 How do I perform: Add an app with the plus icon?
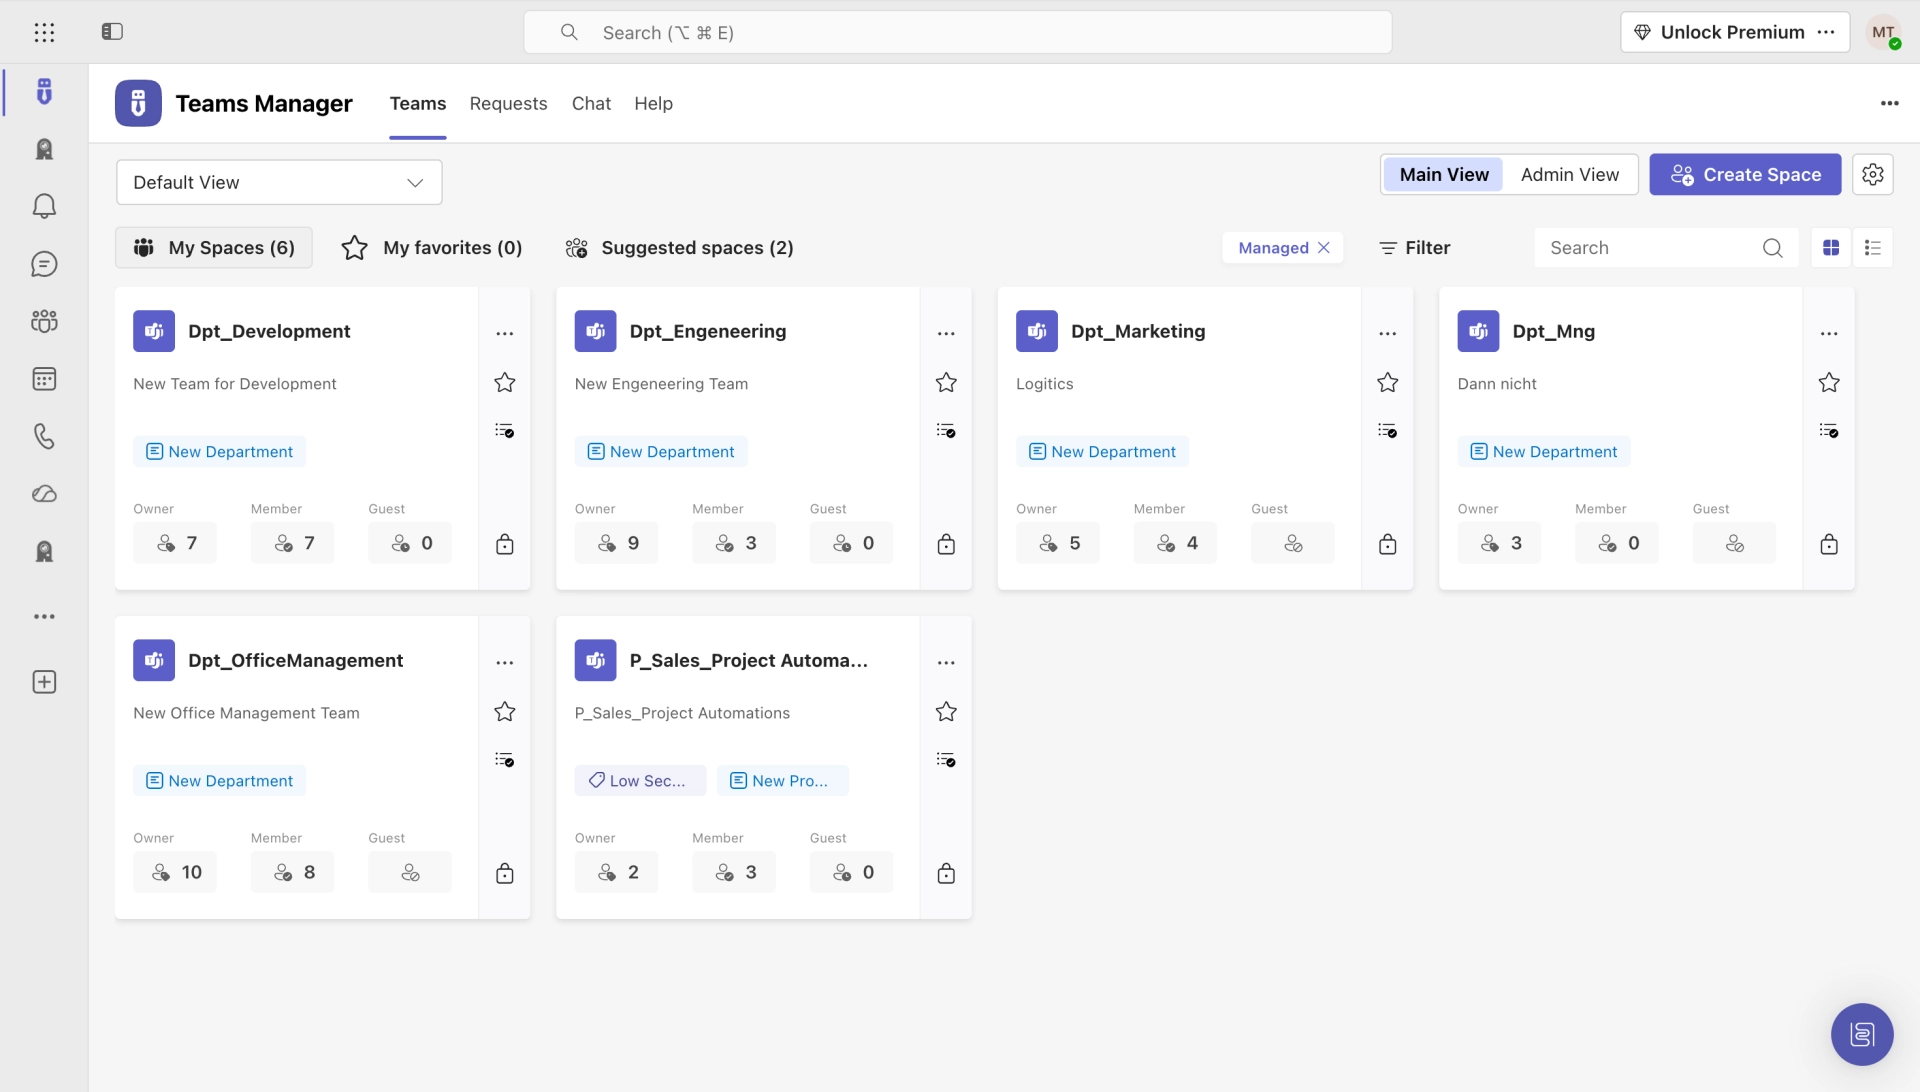click(44, 682)
